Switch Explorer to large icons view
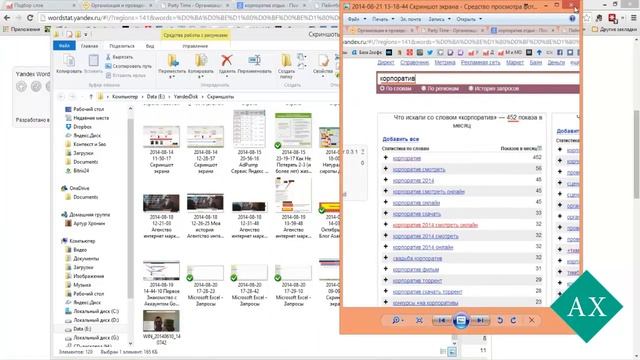Screen dimensions: 640x360 tap(452, 351)
